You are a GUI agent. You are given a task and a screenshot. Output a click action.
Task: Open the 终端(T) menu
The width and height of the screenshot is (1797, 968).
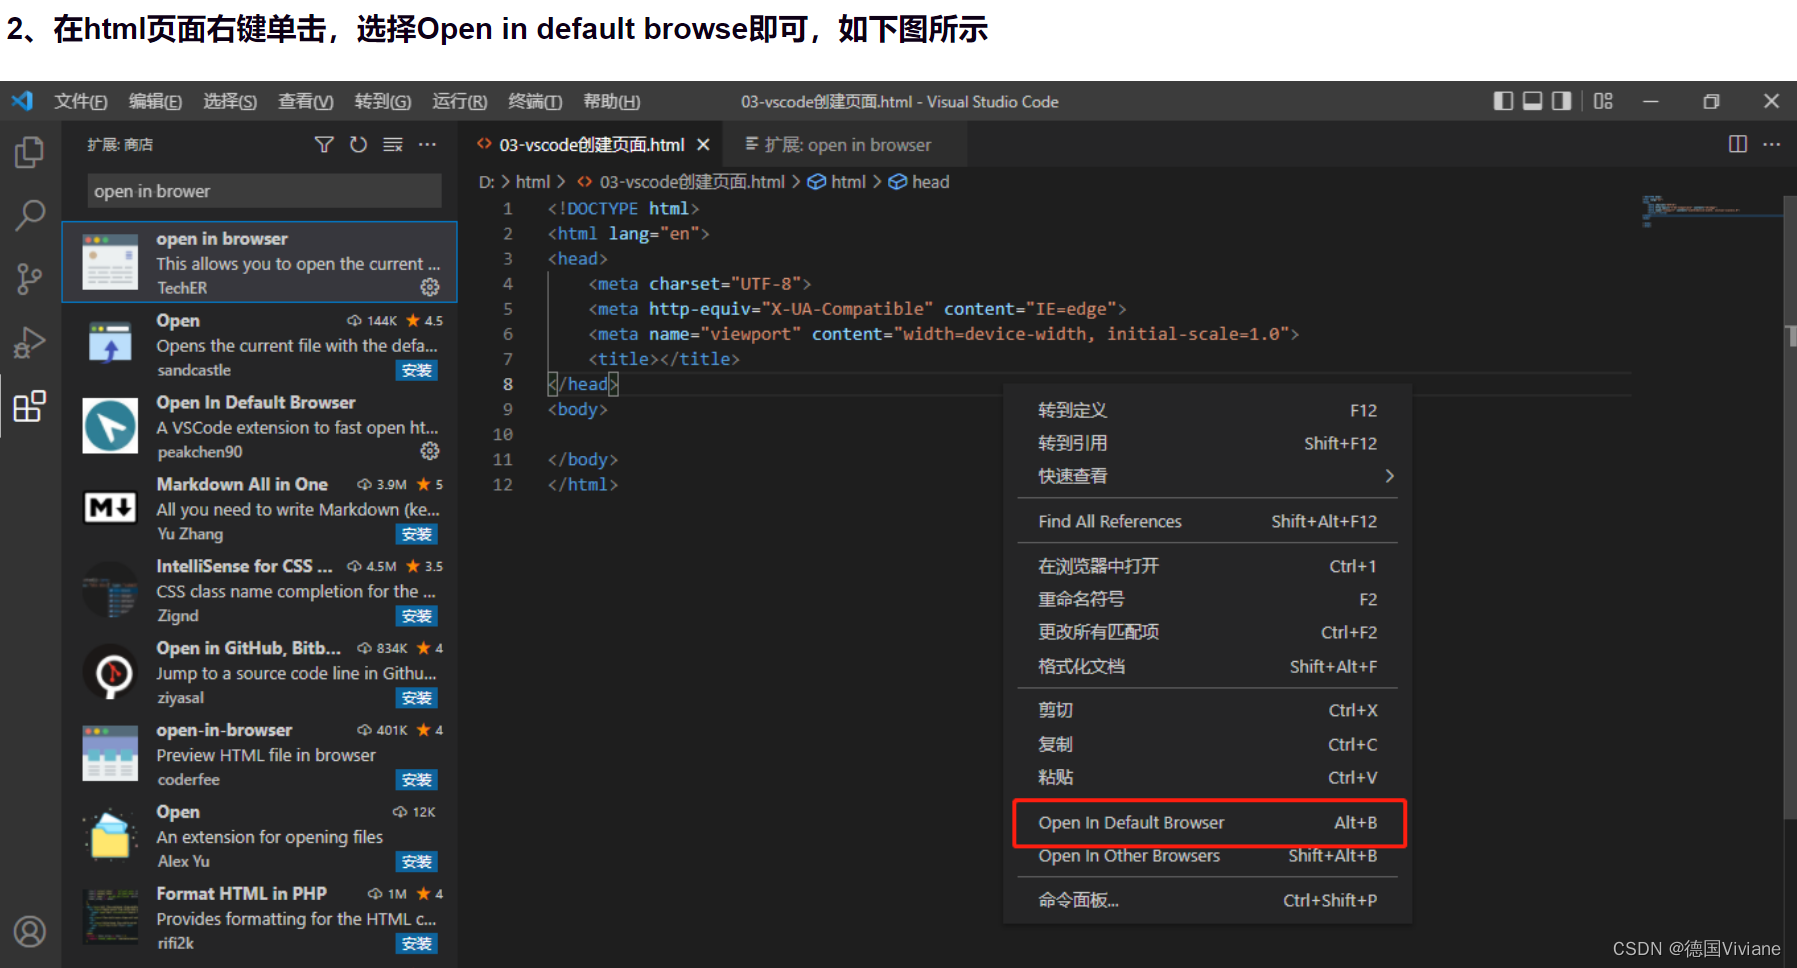[535, 101]
